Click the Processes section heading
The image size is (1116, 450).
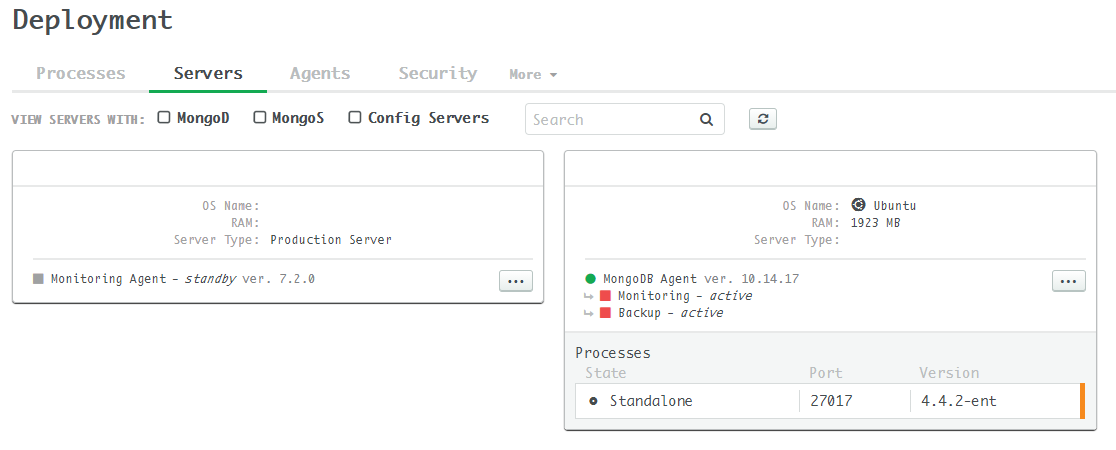pyautogui.click(x=613, y=353)
